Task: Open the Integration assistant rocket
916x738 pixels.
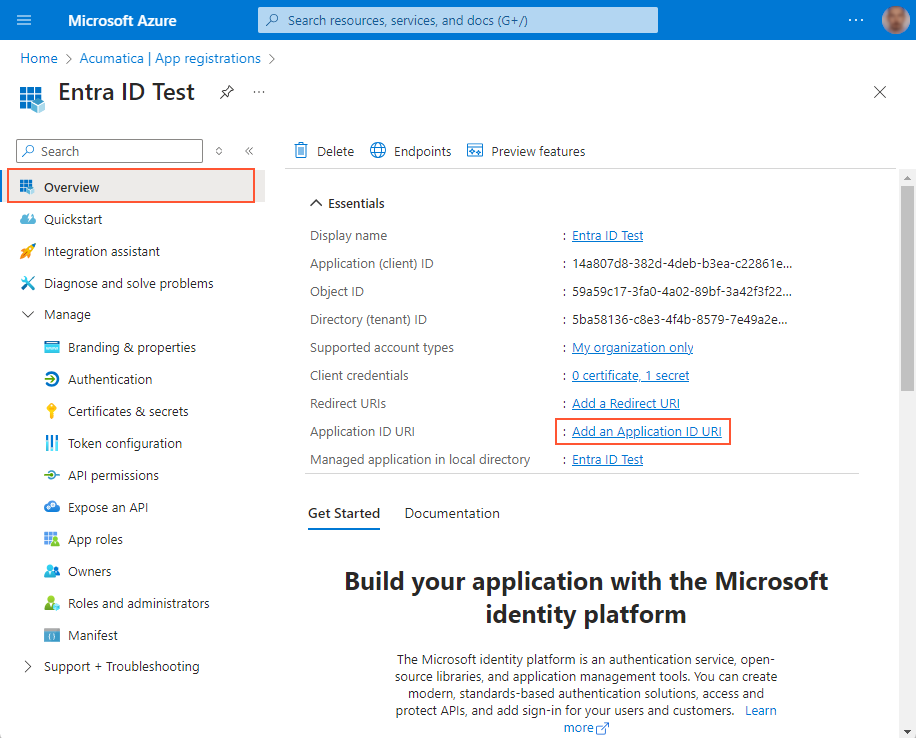Action: [x=28, y=251]
